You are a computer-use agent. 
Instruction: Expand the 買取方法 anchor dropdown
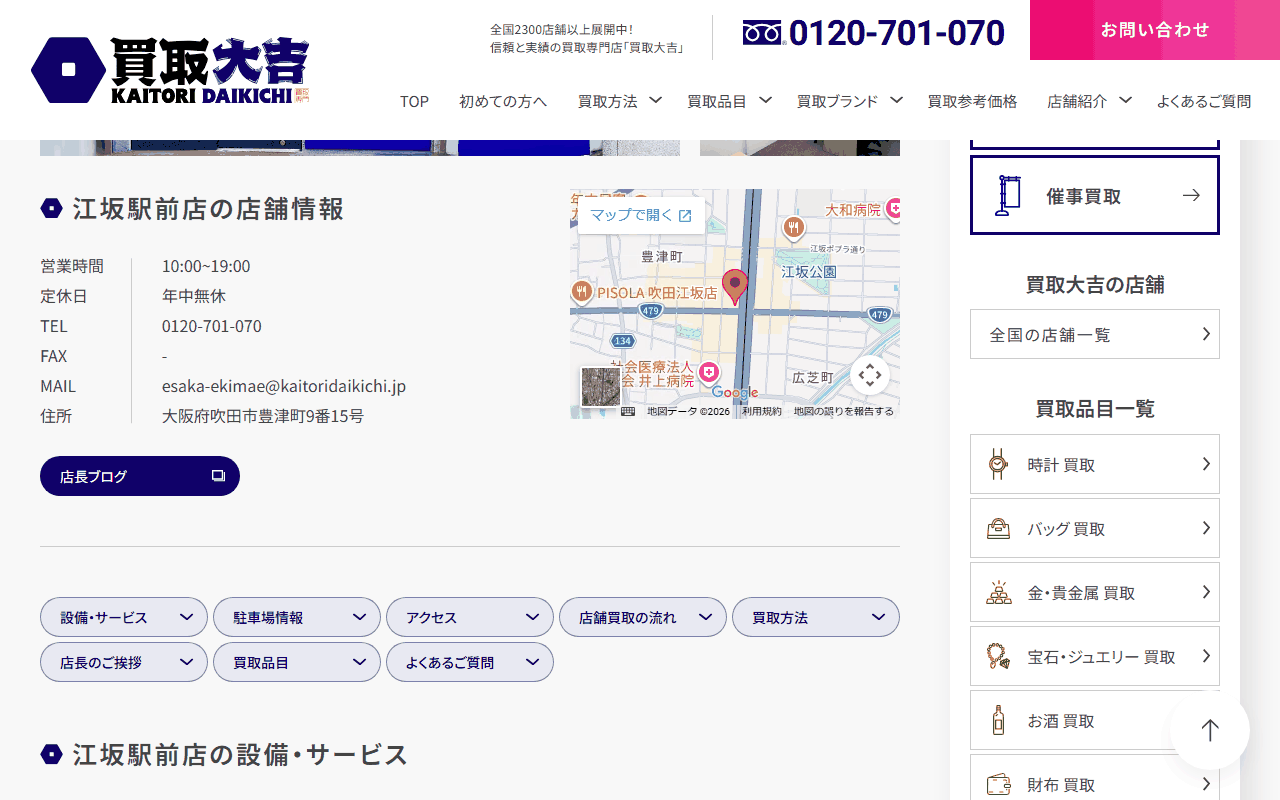(816, 617)
